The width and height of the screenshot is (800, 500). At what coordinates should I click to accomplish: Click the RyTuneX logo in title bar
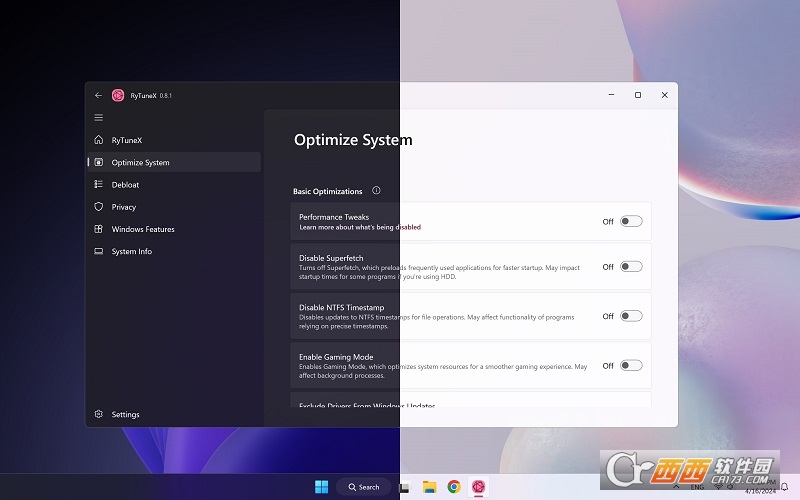(x=118, y=95)
